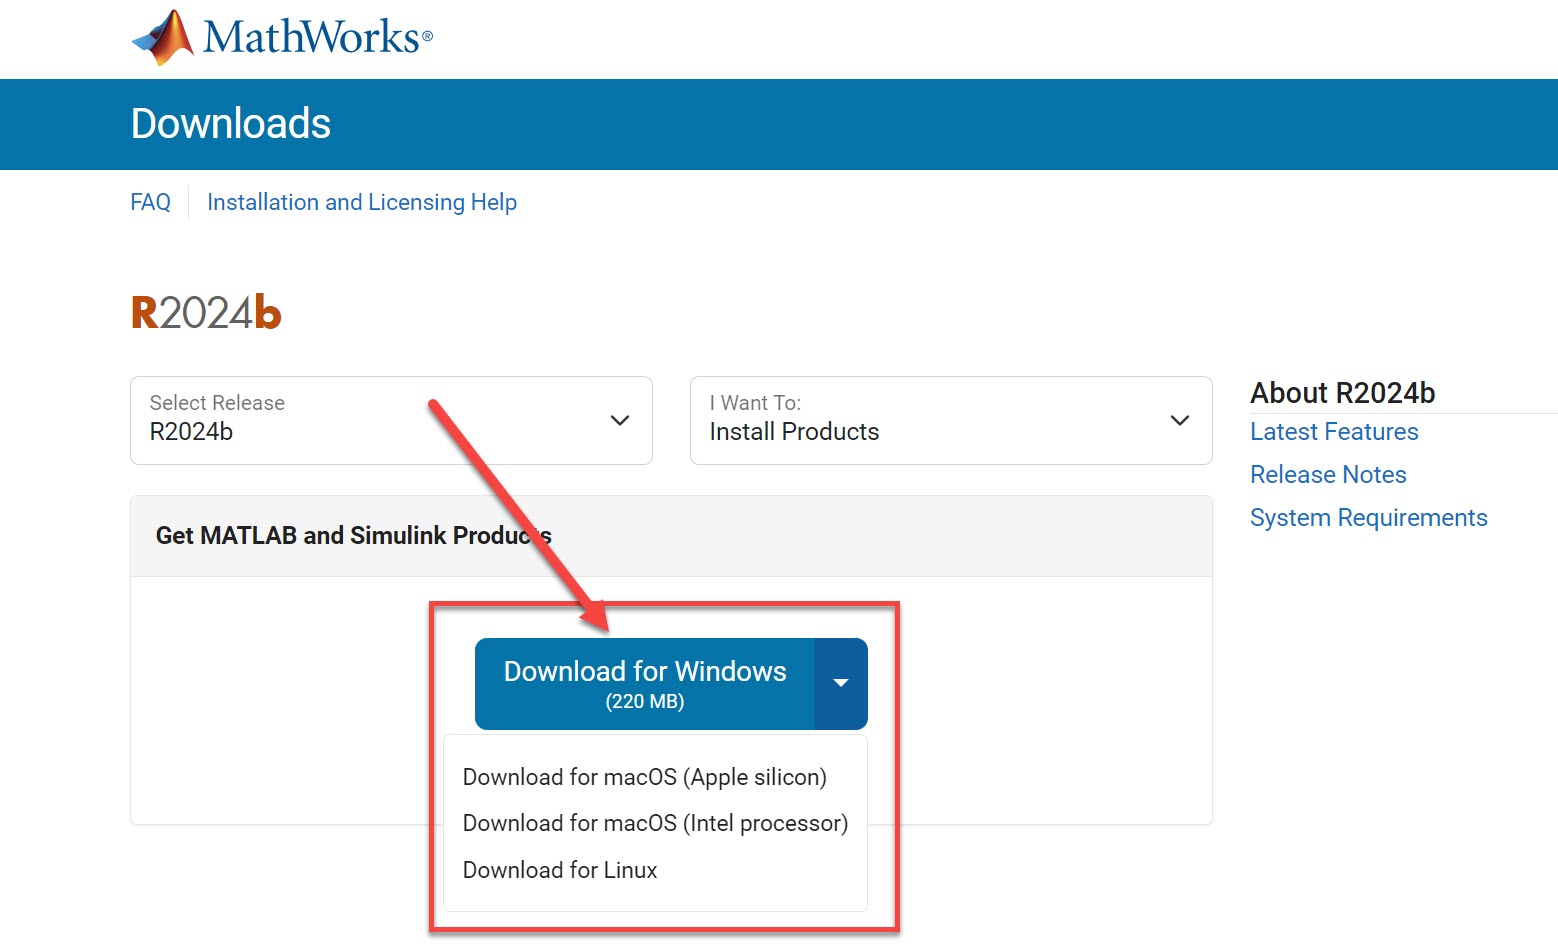Open the FAQ link

[x=150, y=202]
